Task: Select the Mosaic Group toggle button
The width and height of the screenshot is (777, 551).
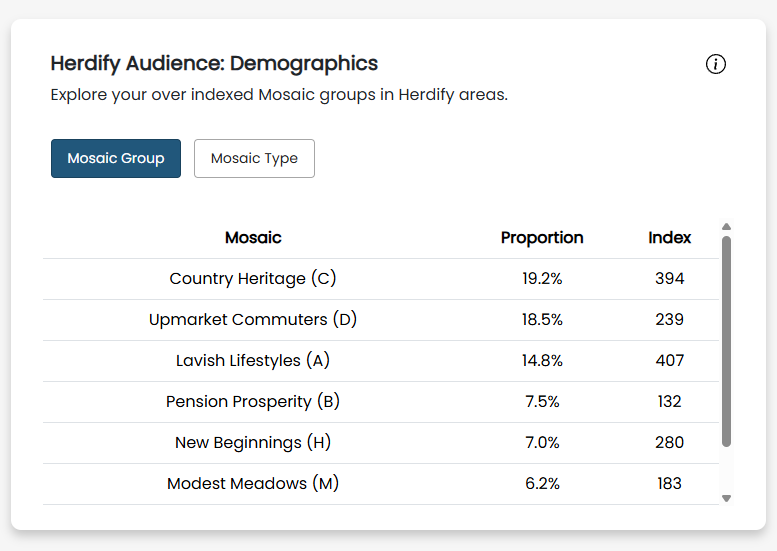Action: pyautogui.click(x=116, y=158)
